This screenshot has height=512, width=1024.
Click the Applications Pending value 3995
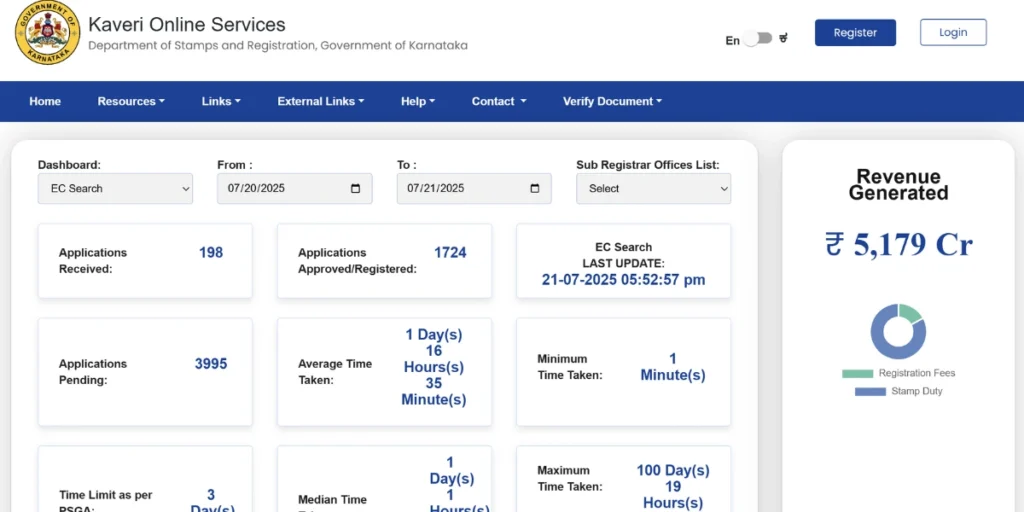211,364
